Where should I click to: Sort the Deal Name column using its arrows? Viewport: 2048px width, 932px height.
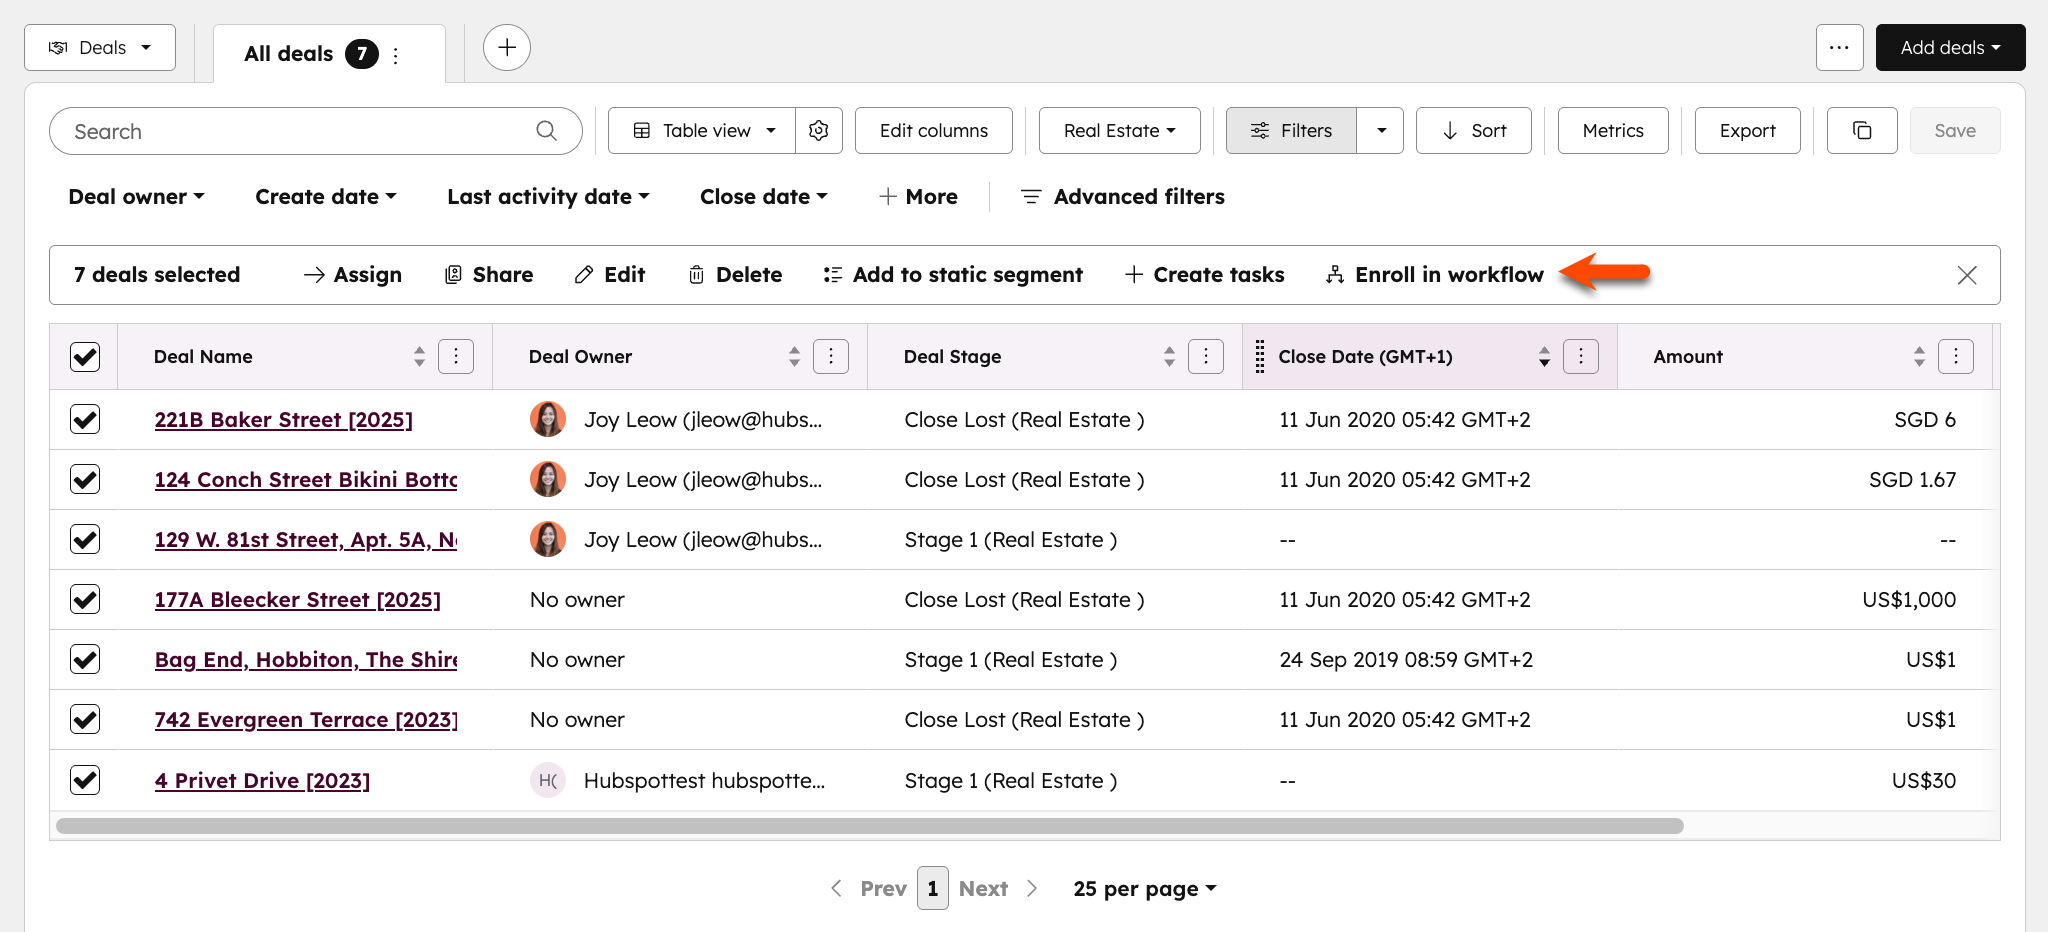point(419,356)
